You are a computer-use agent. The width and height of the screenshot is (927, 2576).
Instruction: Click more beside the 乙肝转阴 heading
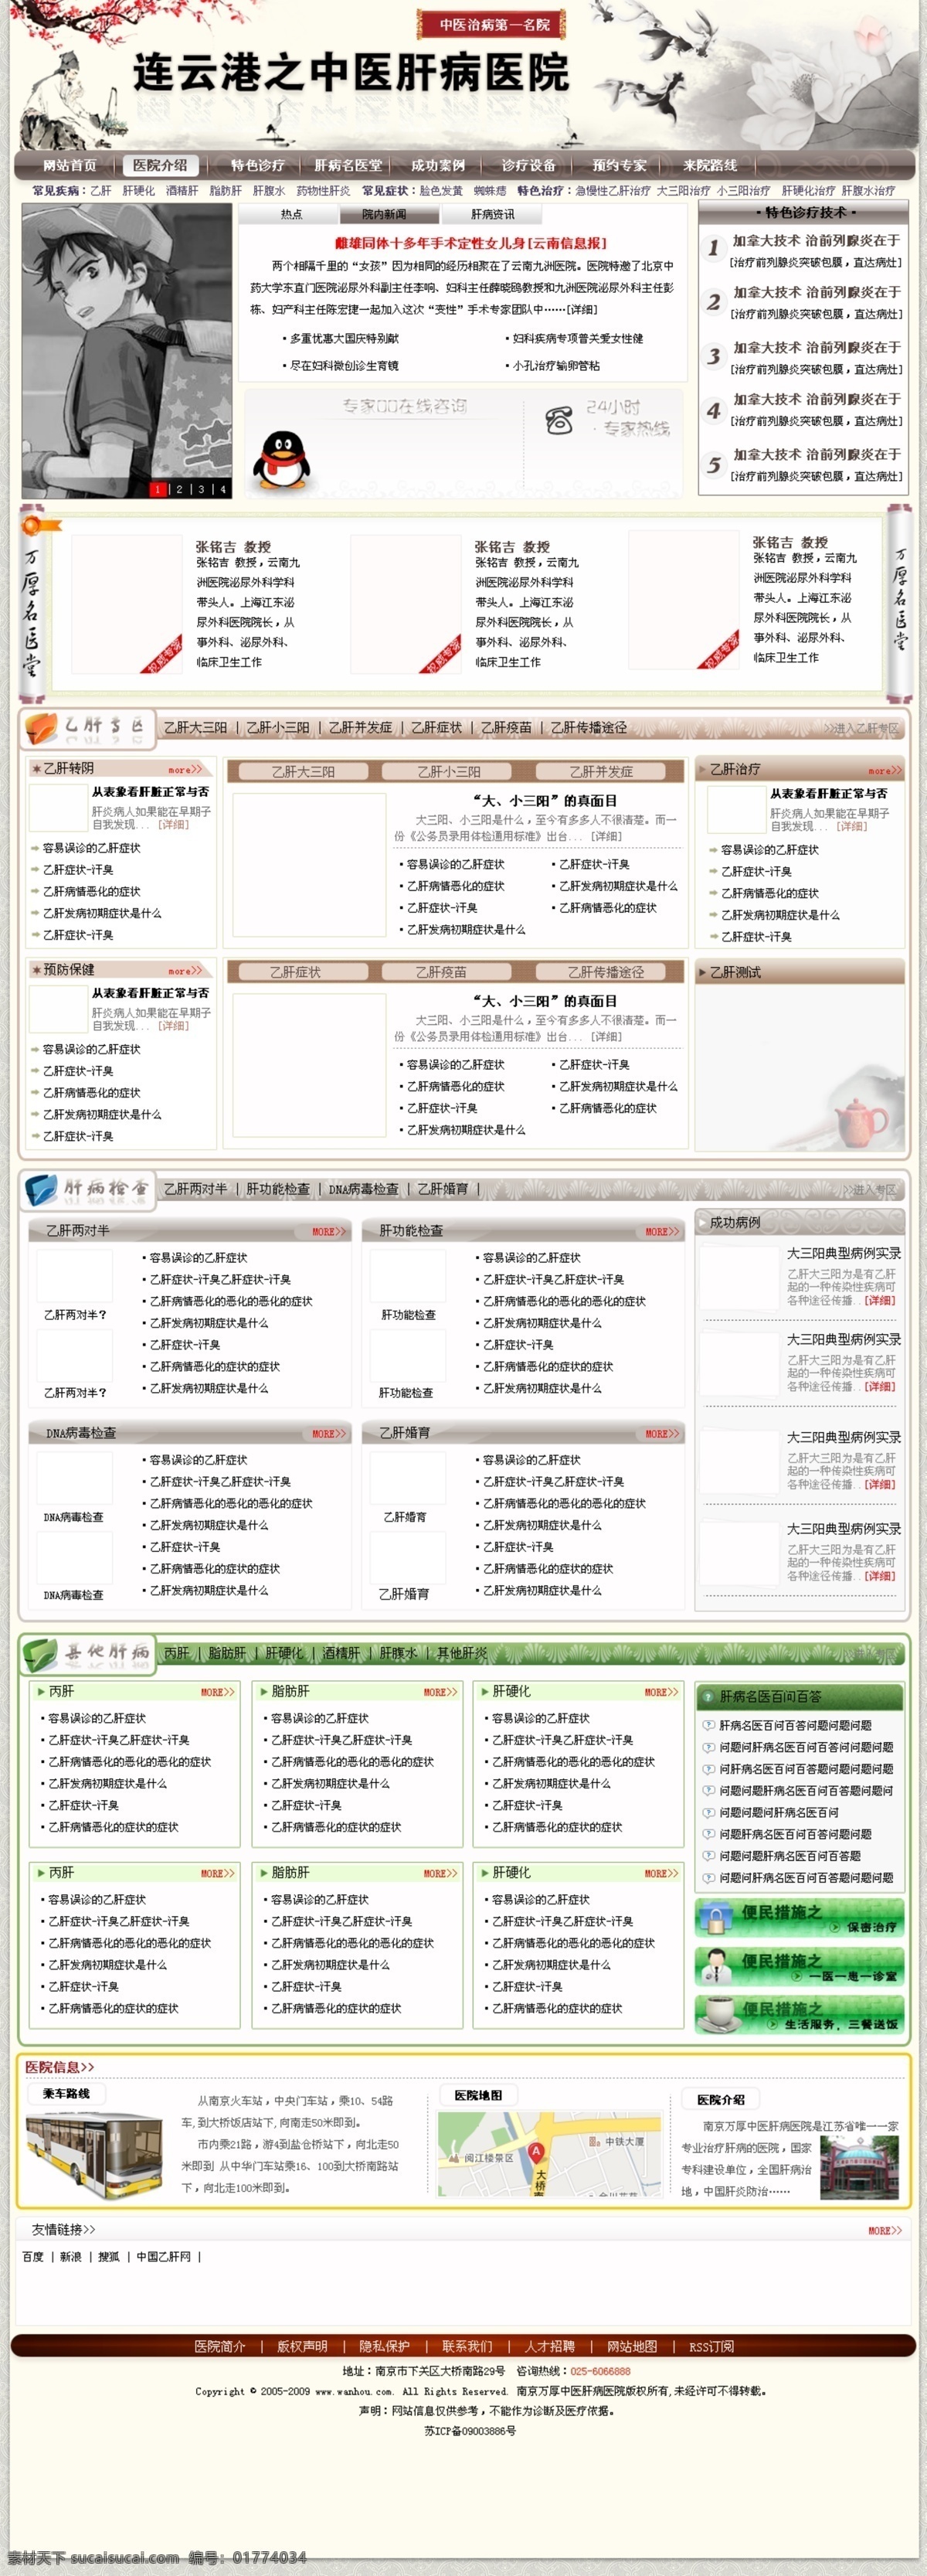(x=185, y=770)
